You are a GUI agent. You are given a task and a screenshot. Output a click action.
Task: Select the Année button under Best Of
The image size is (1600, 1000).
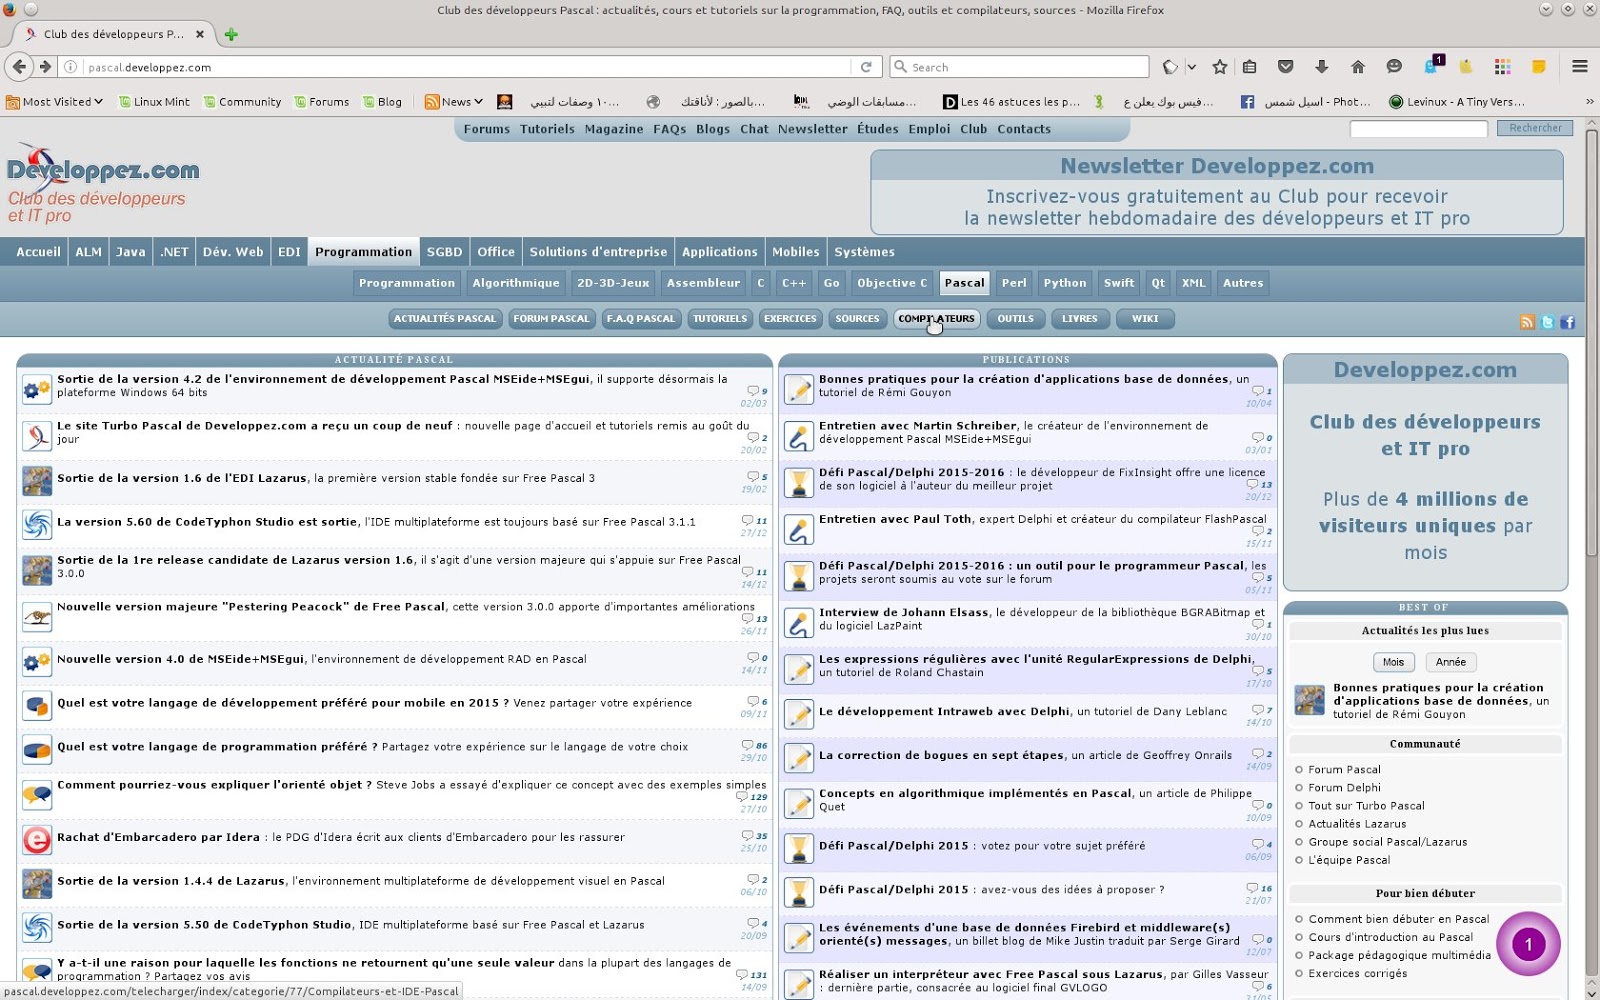pos(1450,662)
